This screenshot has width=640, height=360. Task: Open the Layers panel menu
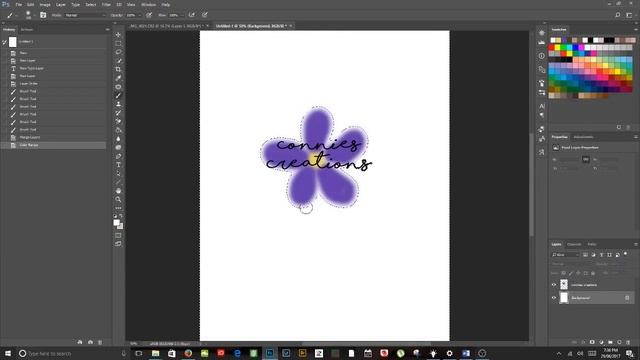tap(636, 244)
